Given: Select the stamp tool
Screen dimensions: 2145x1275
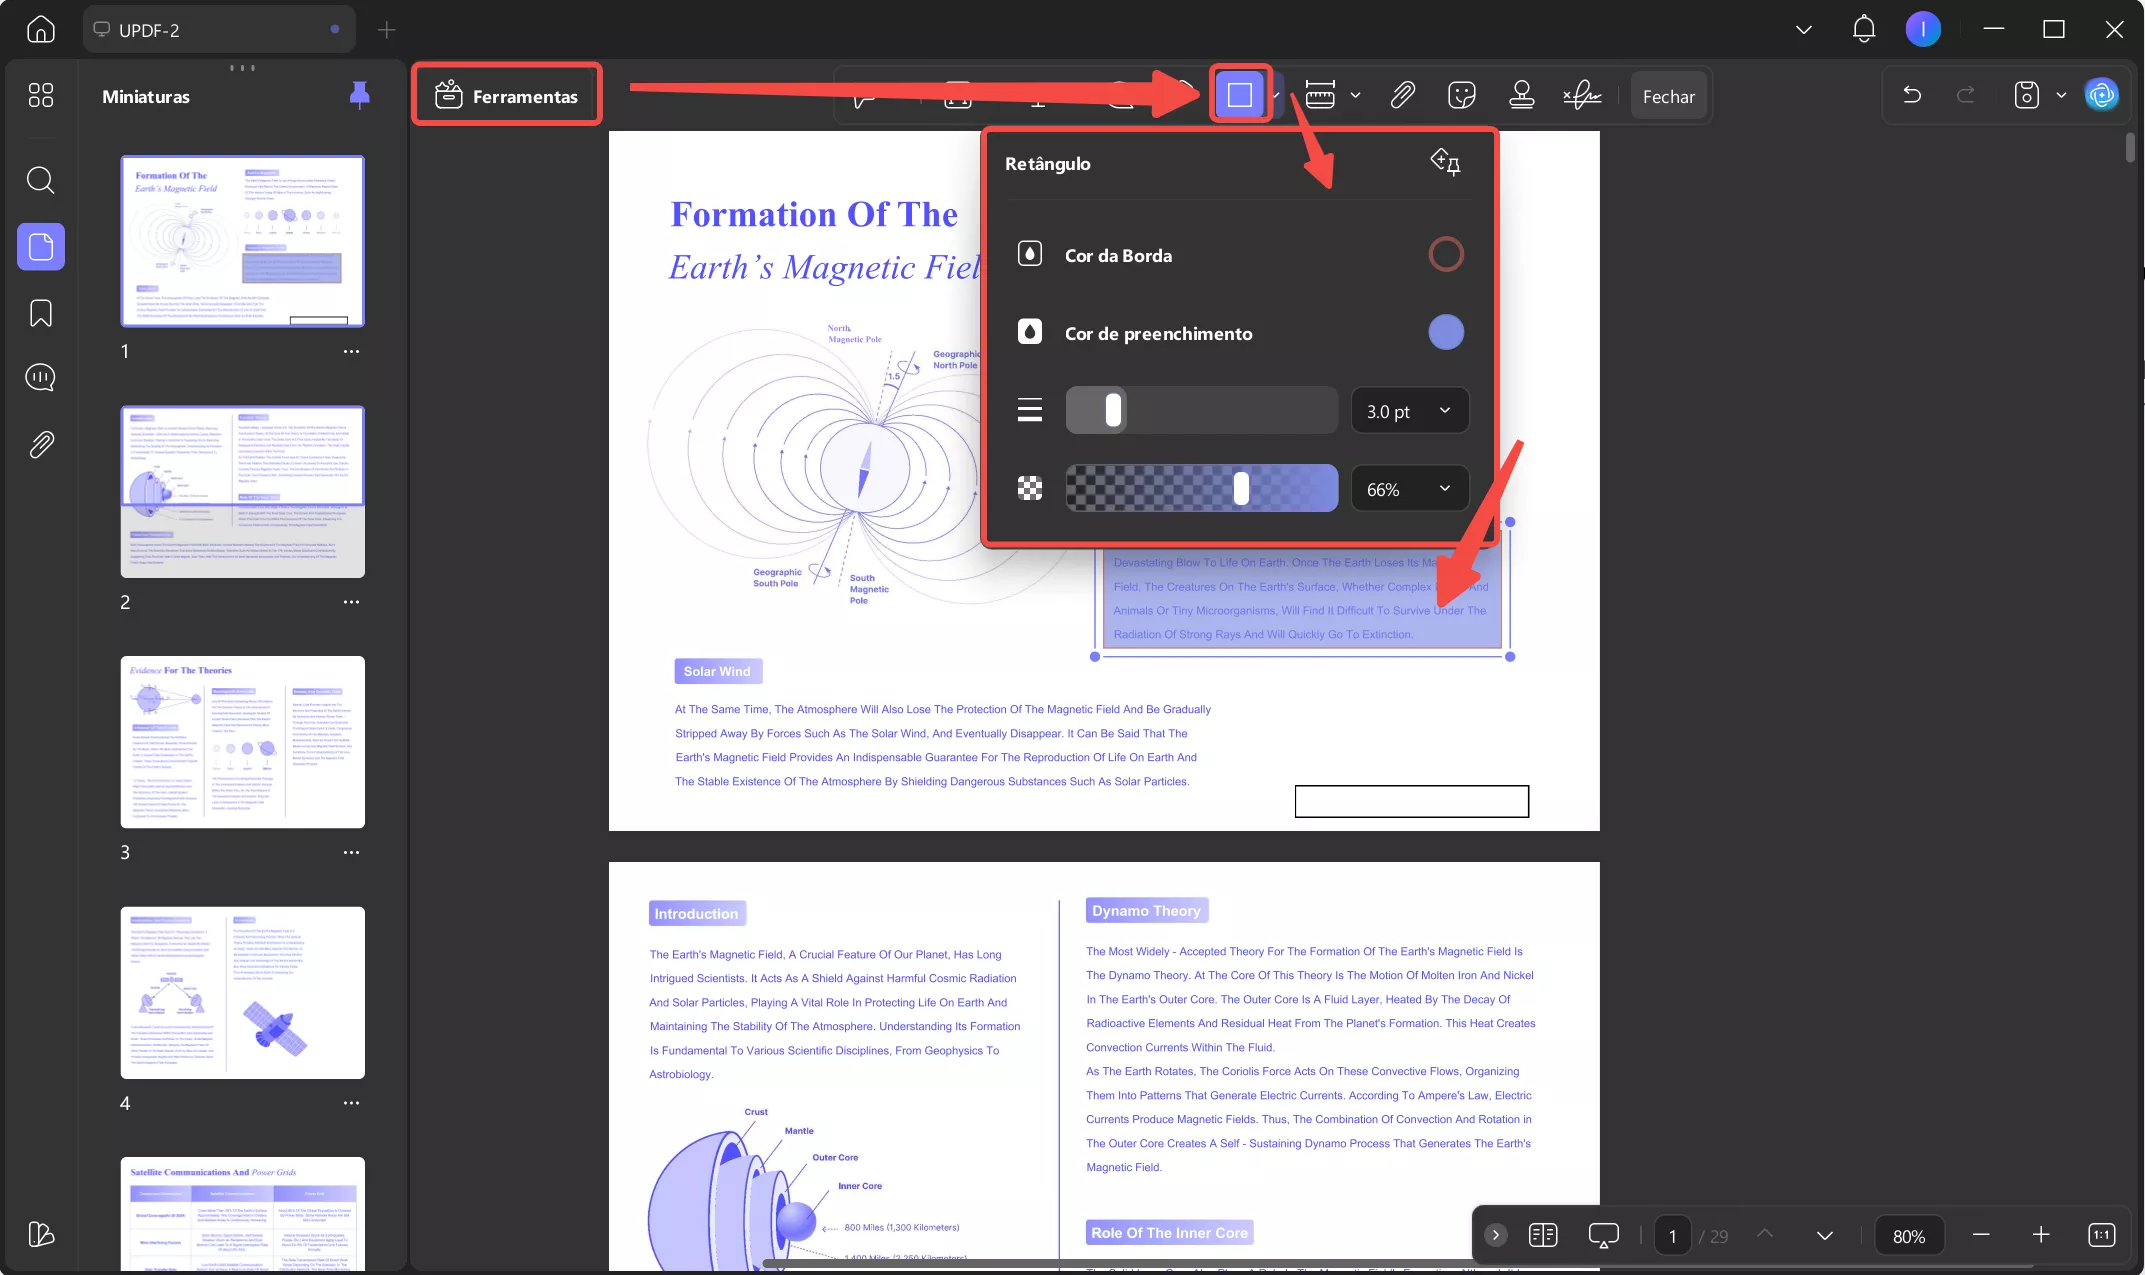Looking at the screenshot, I should [x=1521, y=96].
